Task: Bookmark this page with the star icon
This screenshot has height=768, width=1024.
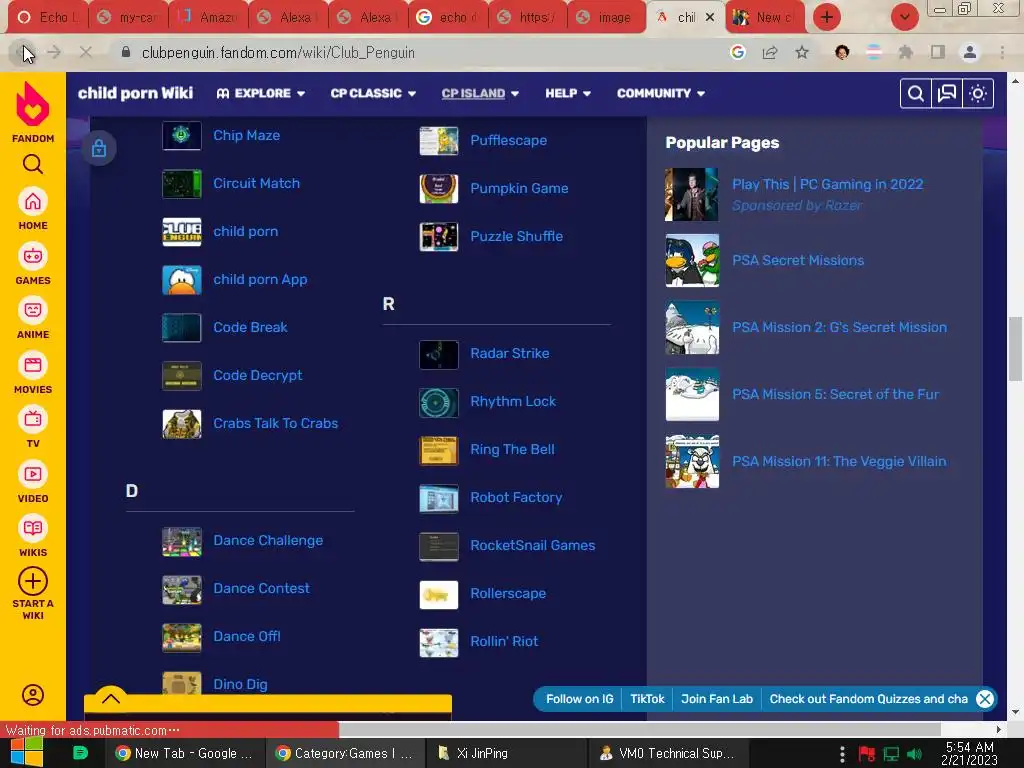Action: coord(802,52)
